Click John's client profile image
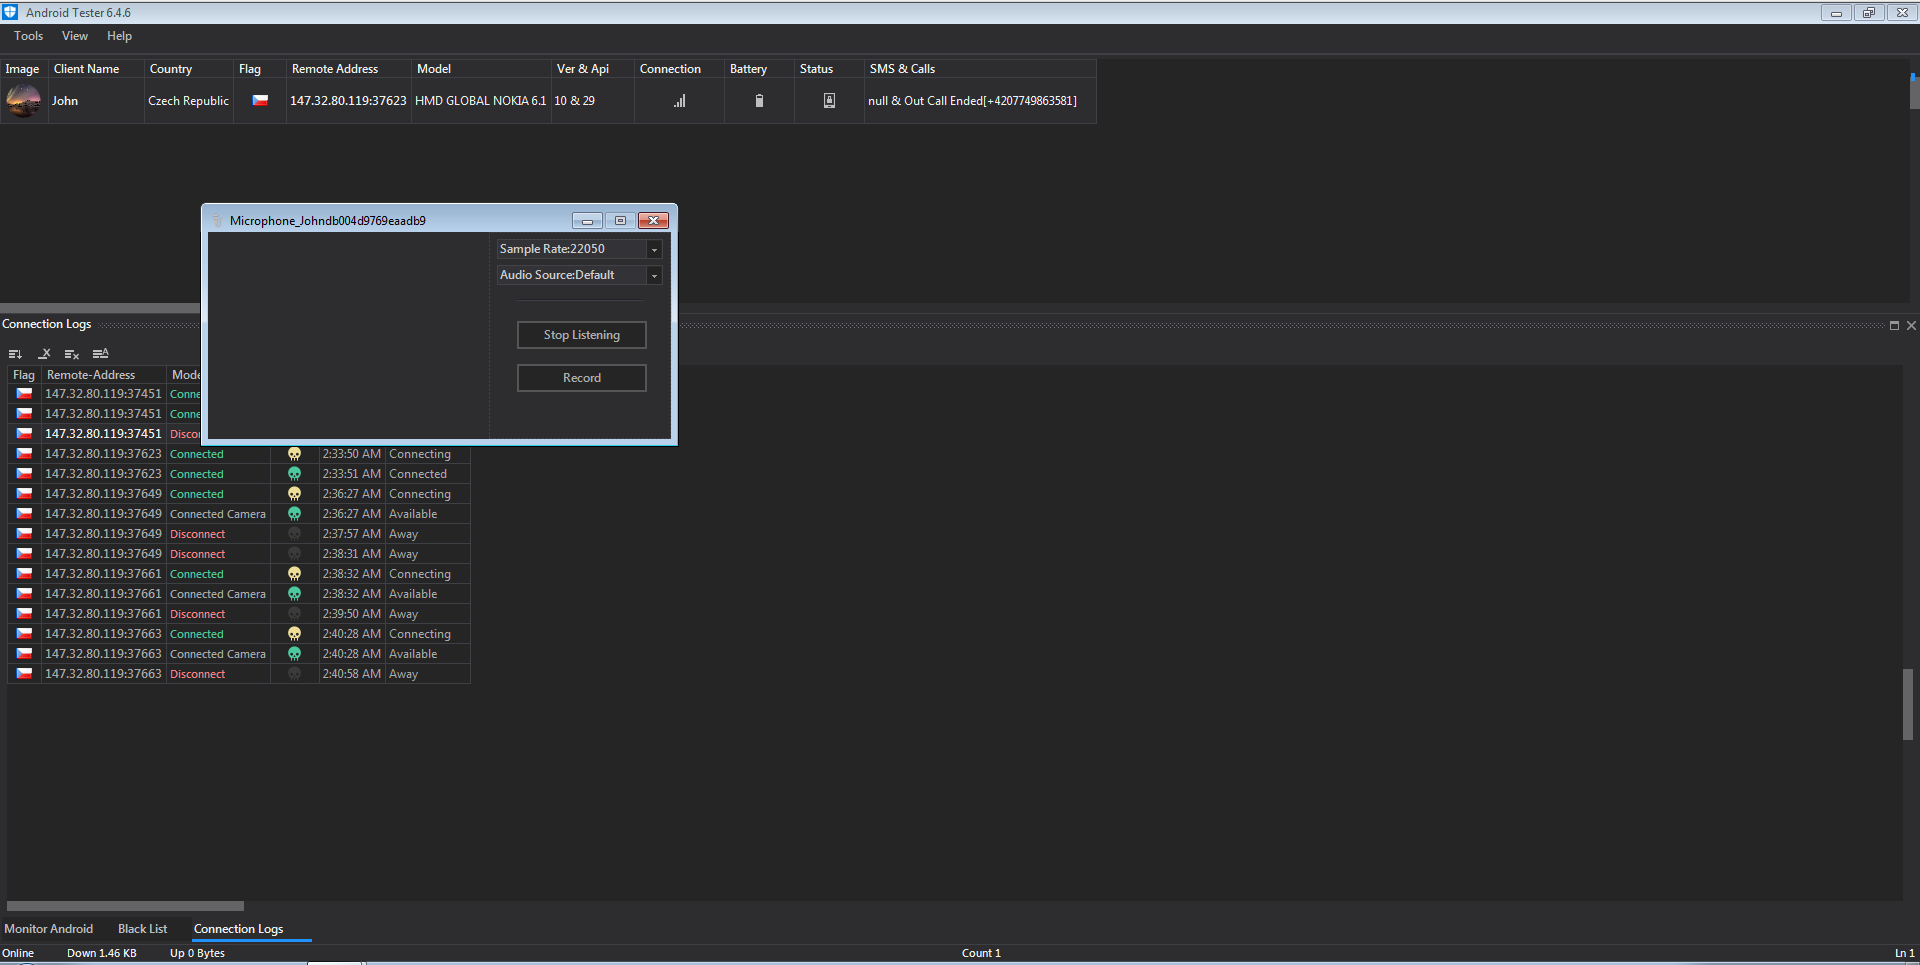This screenshot has height=965, width=1920. point(23,101)
